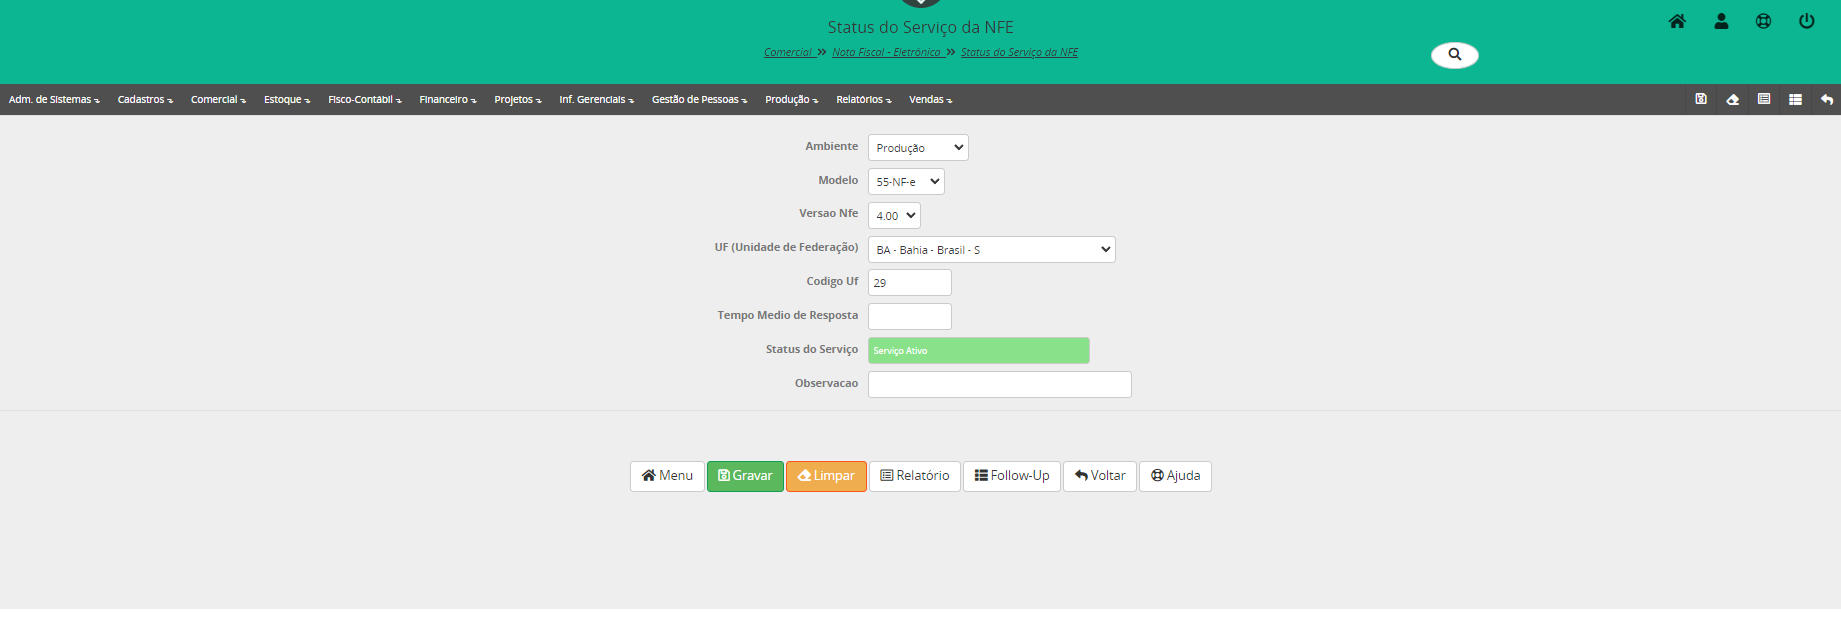The height and width of the screenshot is (621, 1841).
Task: Open the user profile icon
Action: coord(1721,21)
